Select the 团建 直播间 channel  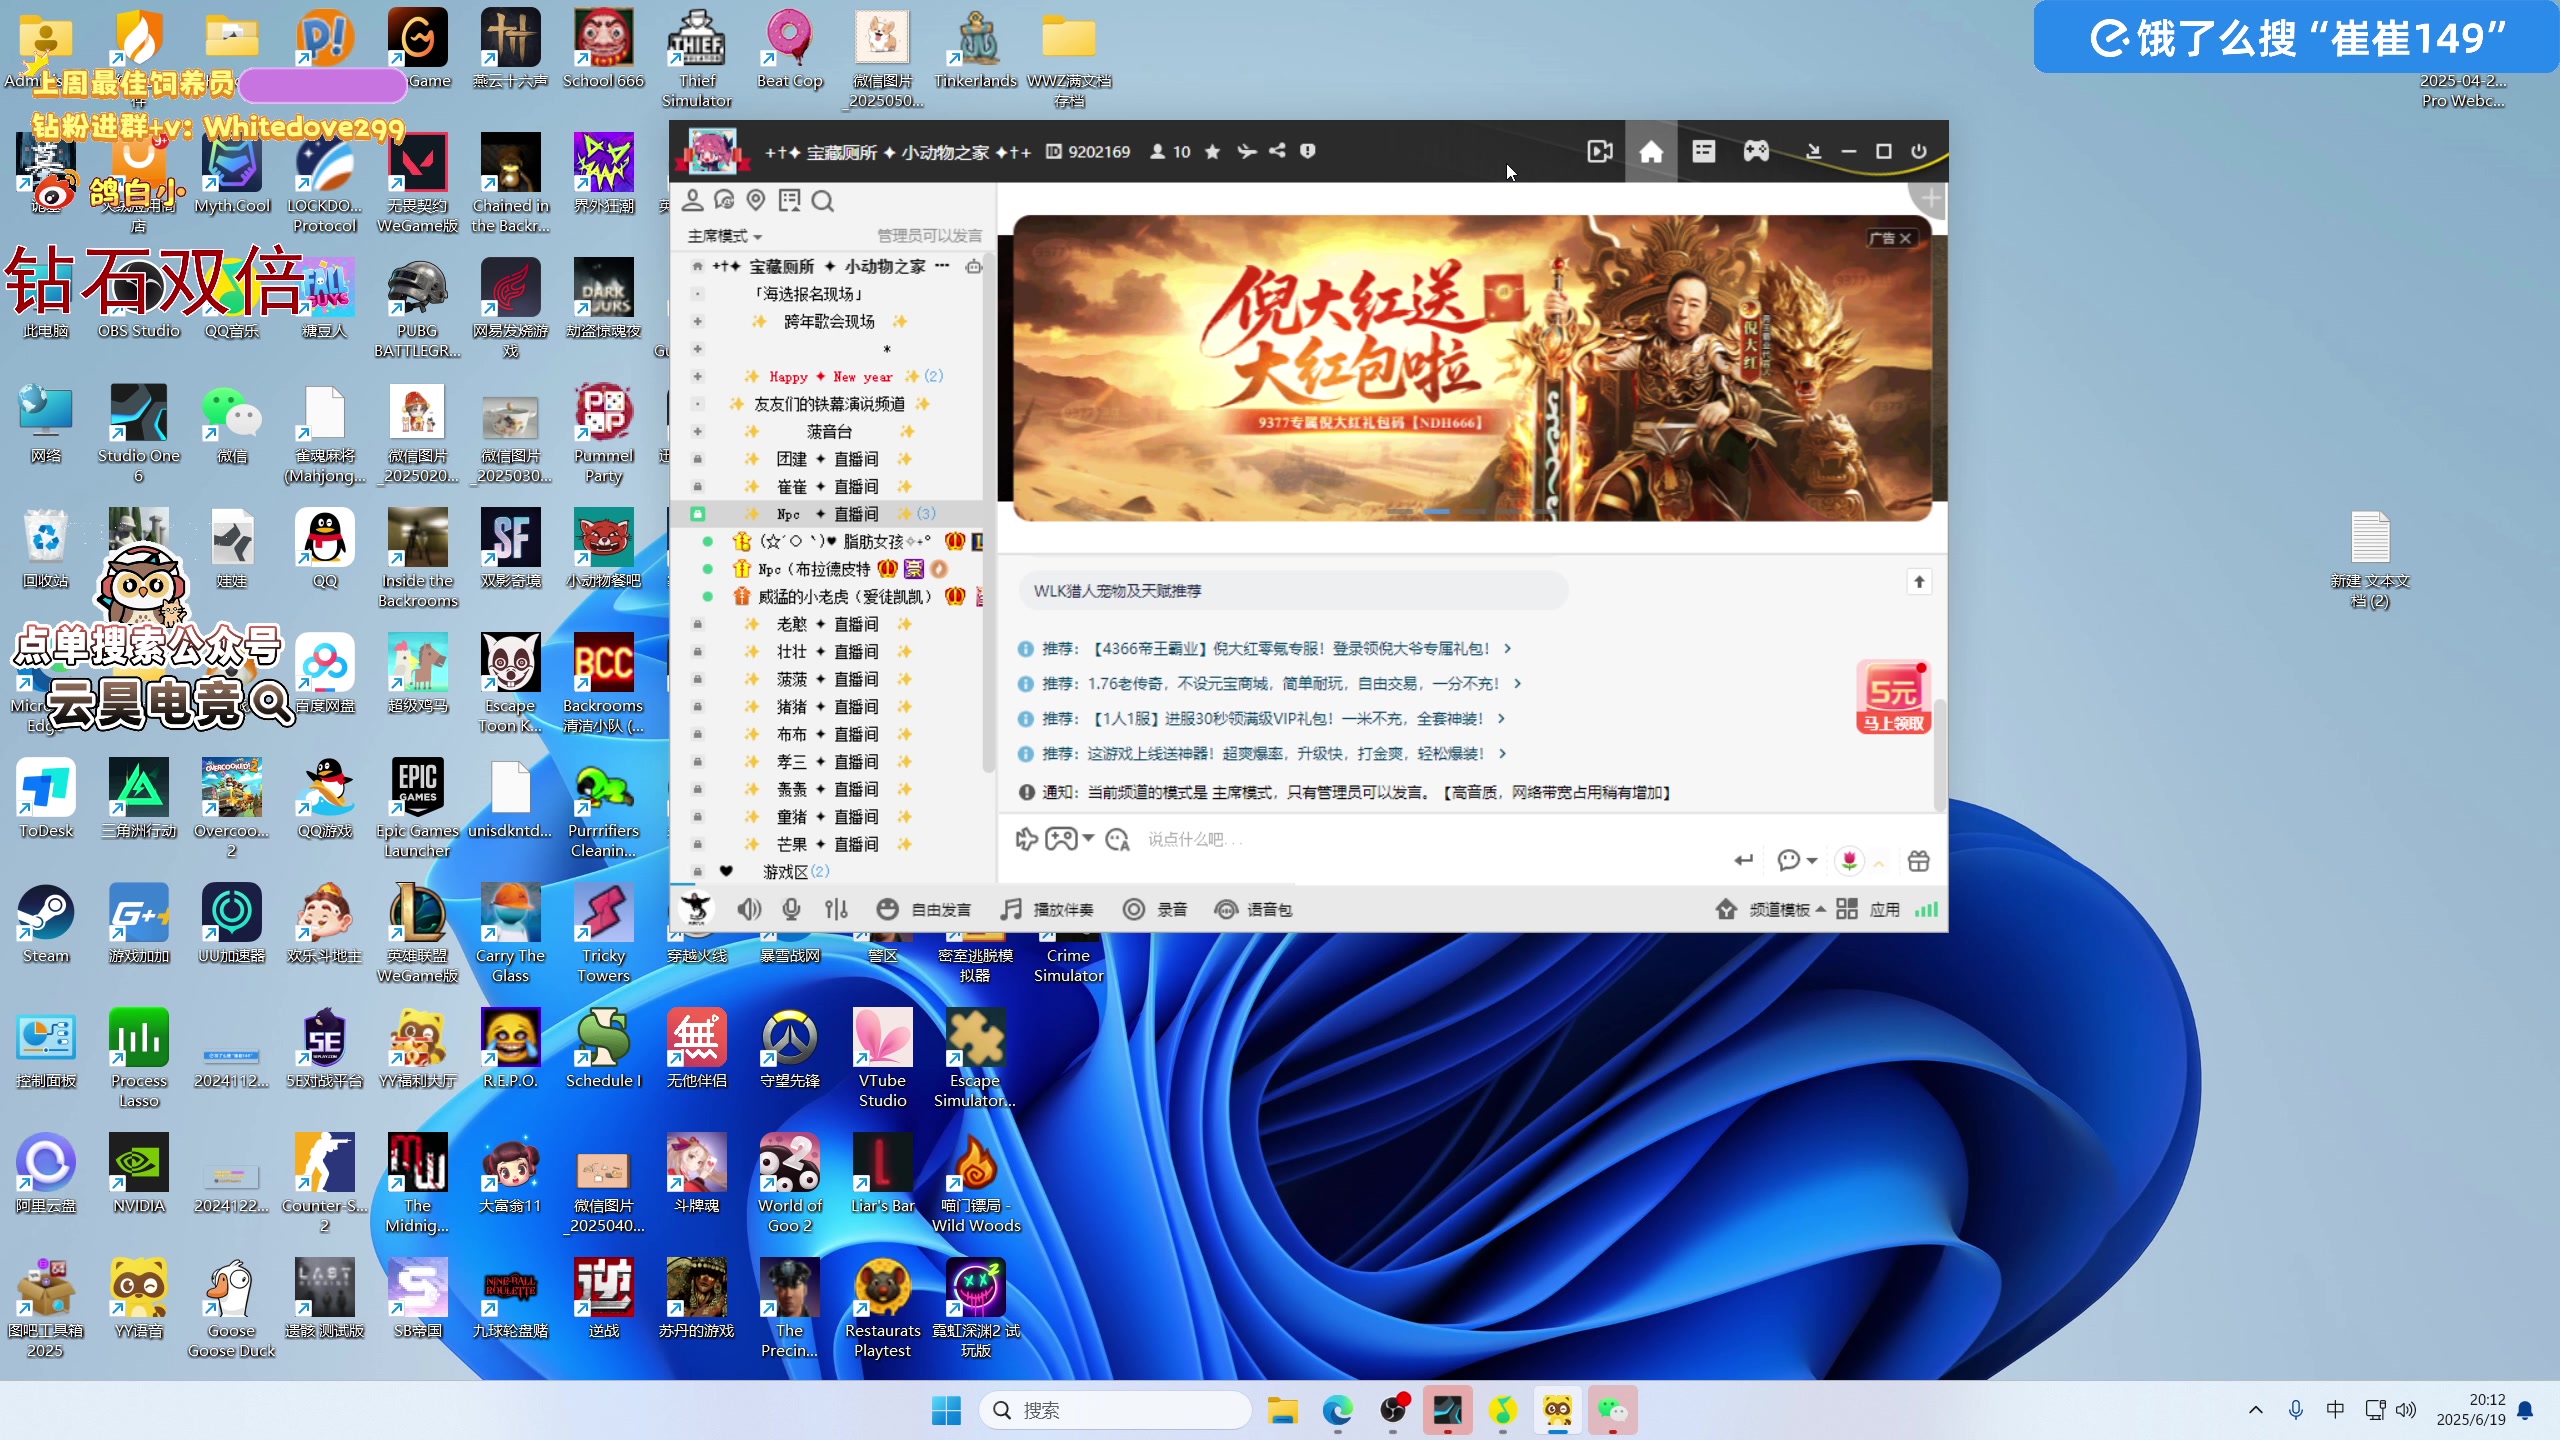pos(828,459)
